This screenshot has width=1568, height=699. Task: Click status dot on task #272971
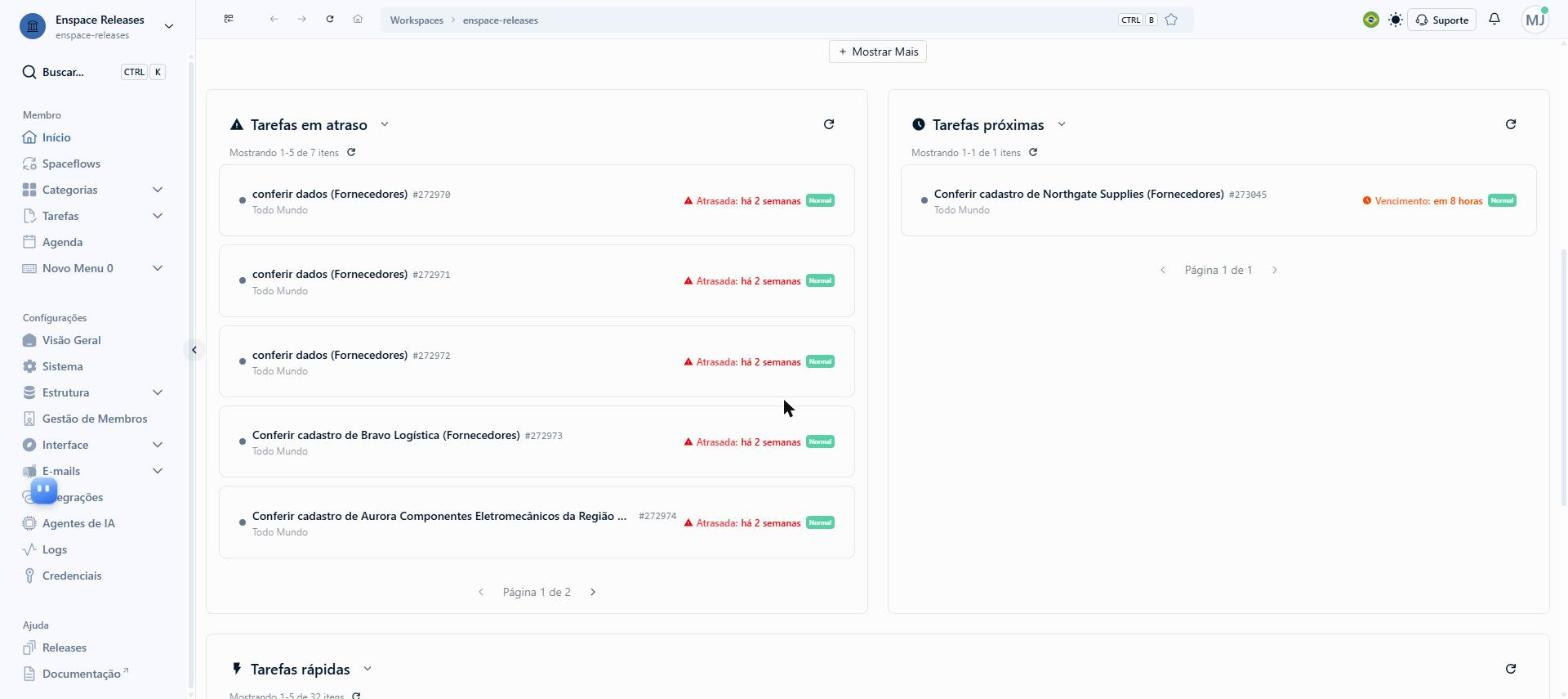[242, 281]
